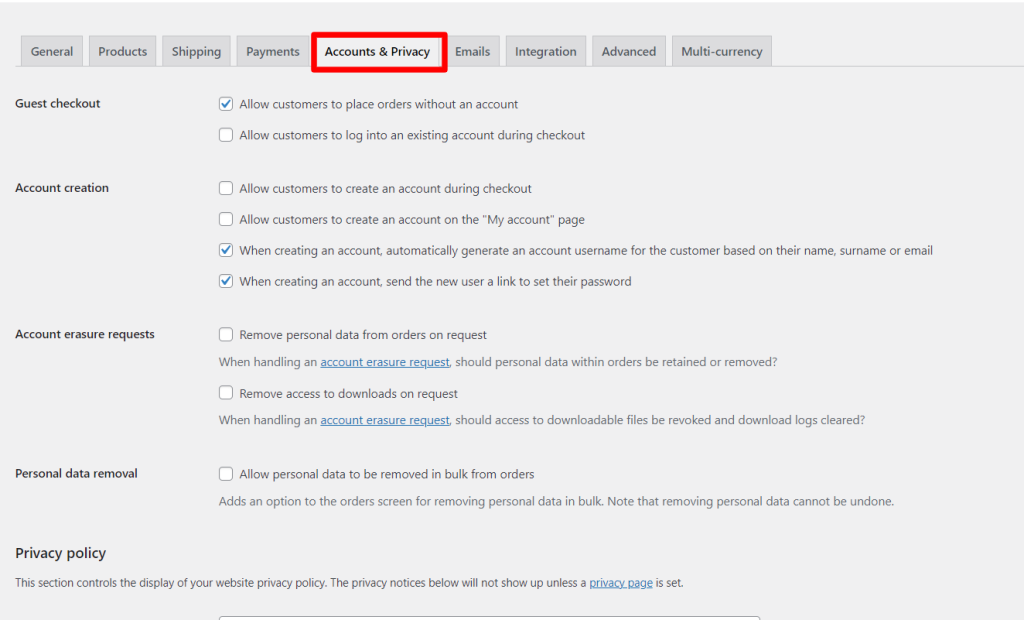Image resolution: width=1024 pixels, height=620 pixels.
Task: Check Remove access to downloads on request
Action: pyautogui.click(x=226, y=393)
